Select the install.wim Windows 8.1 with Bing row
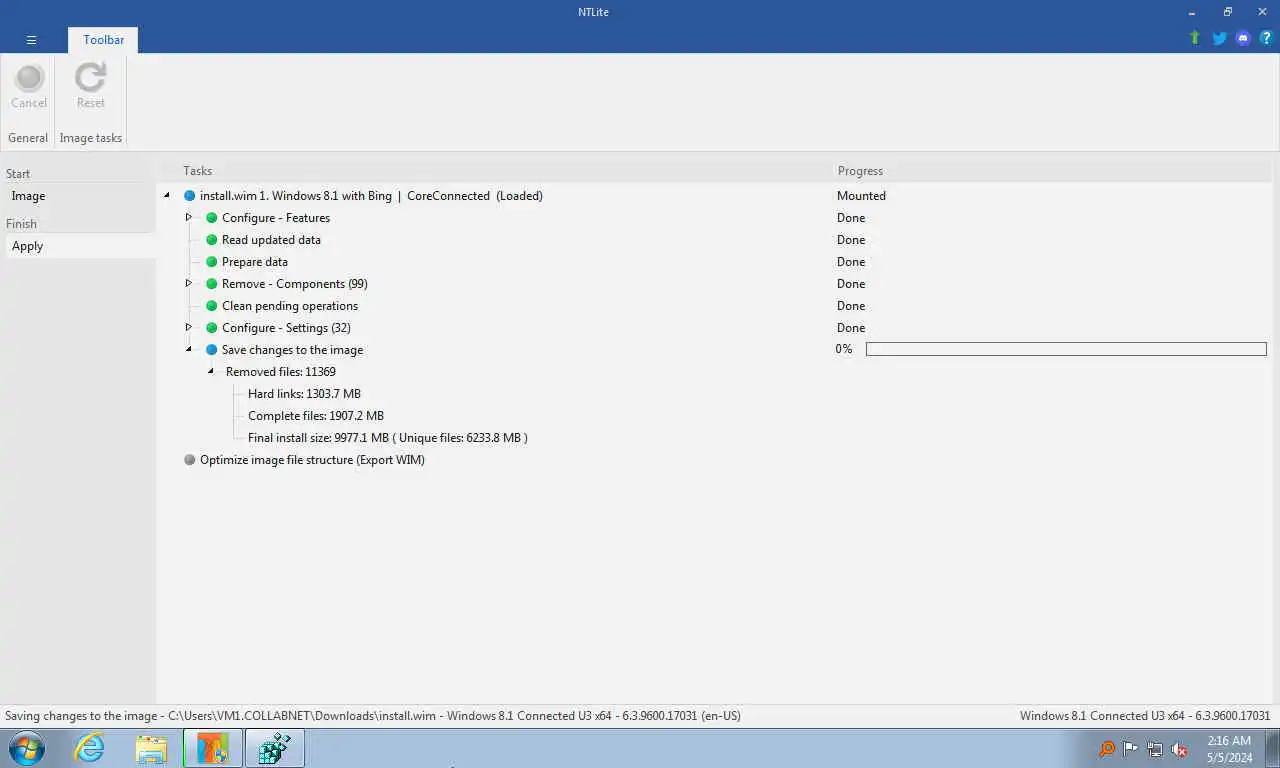The image size is (1280, 768). pyautogui.click(x=371, y=196)
